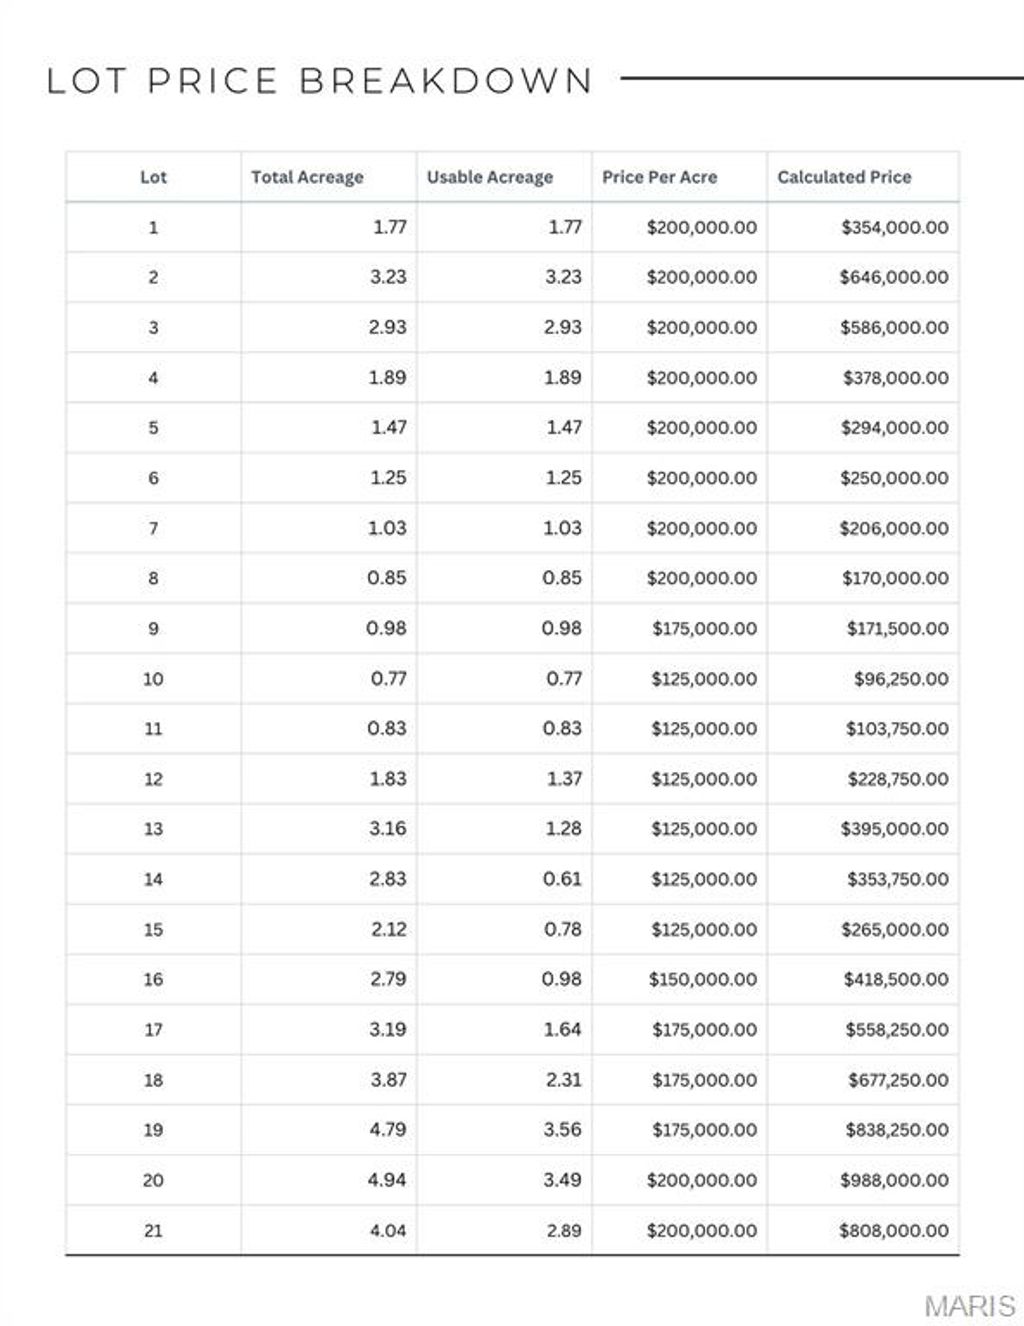Viewport: 1024px width, 1326px height.
Task: Select the $354,000.00 calculated price cell
Action: [x=894, y=227]
